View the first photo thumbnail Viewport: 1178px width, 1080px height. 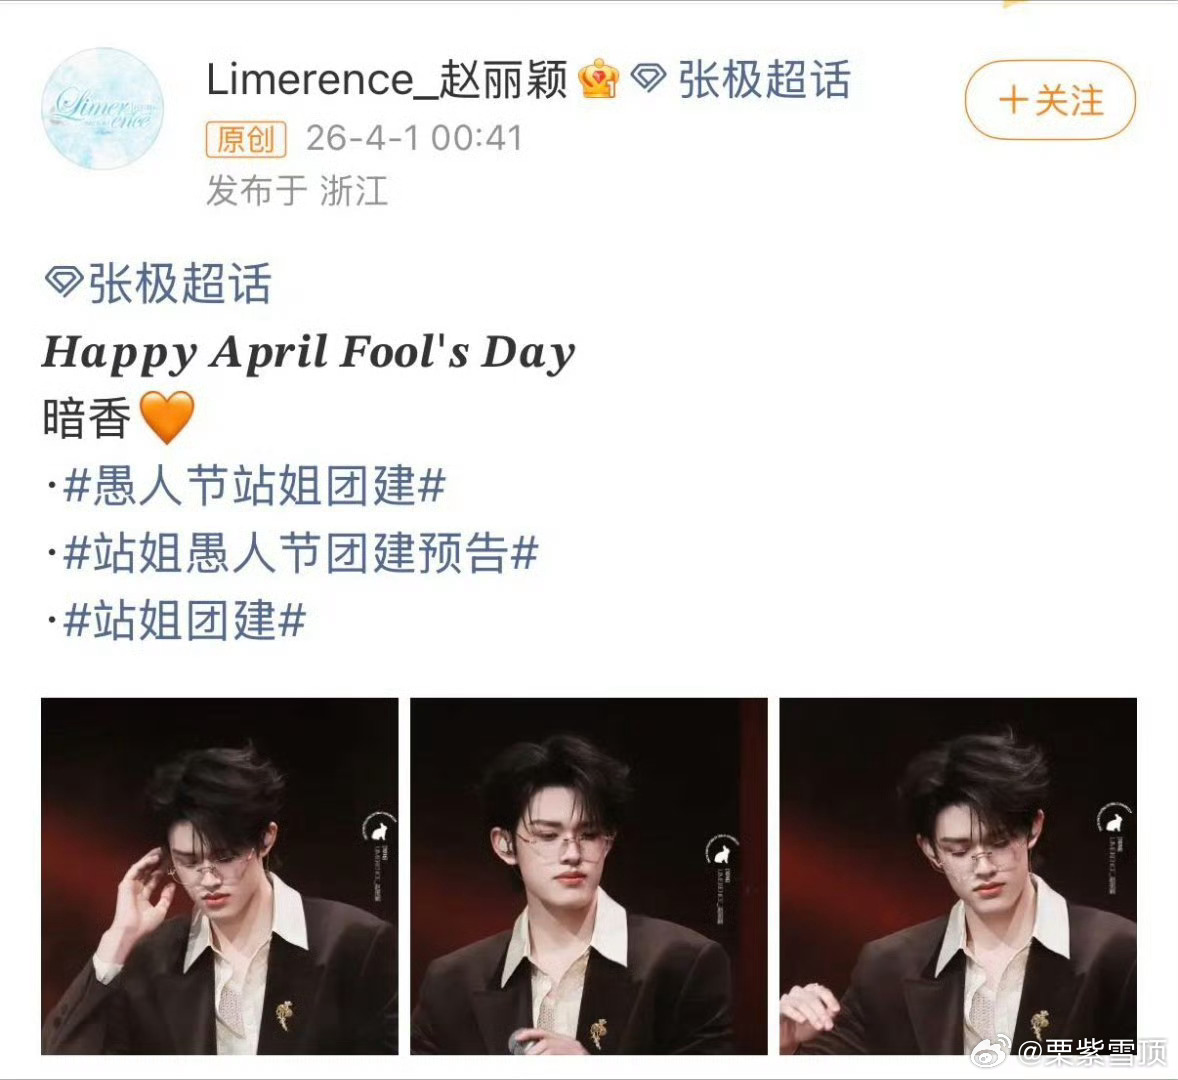click(x=219, y=876)
